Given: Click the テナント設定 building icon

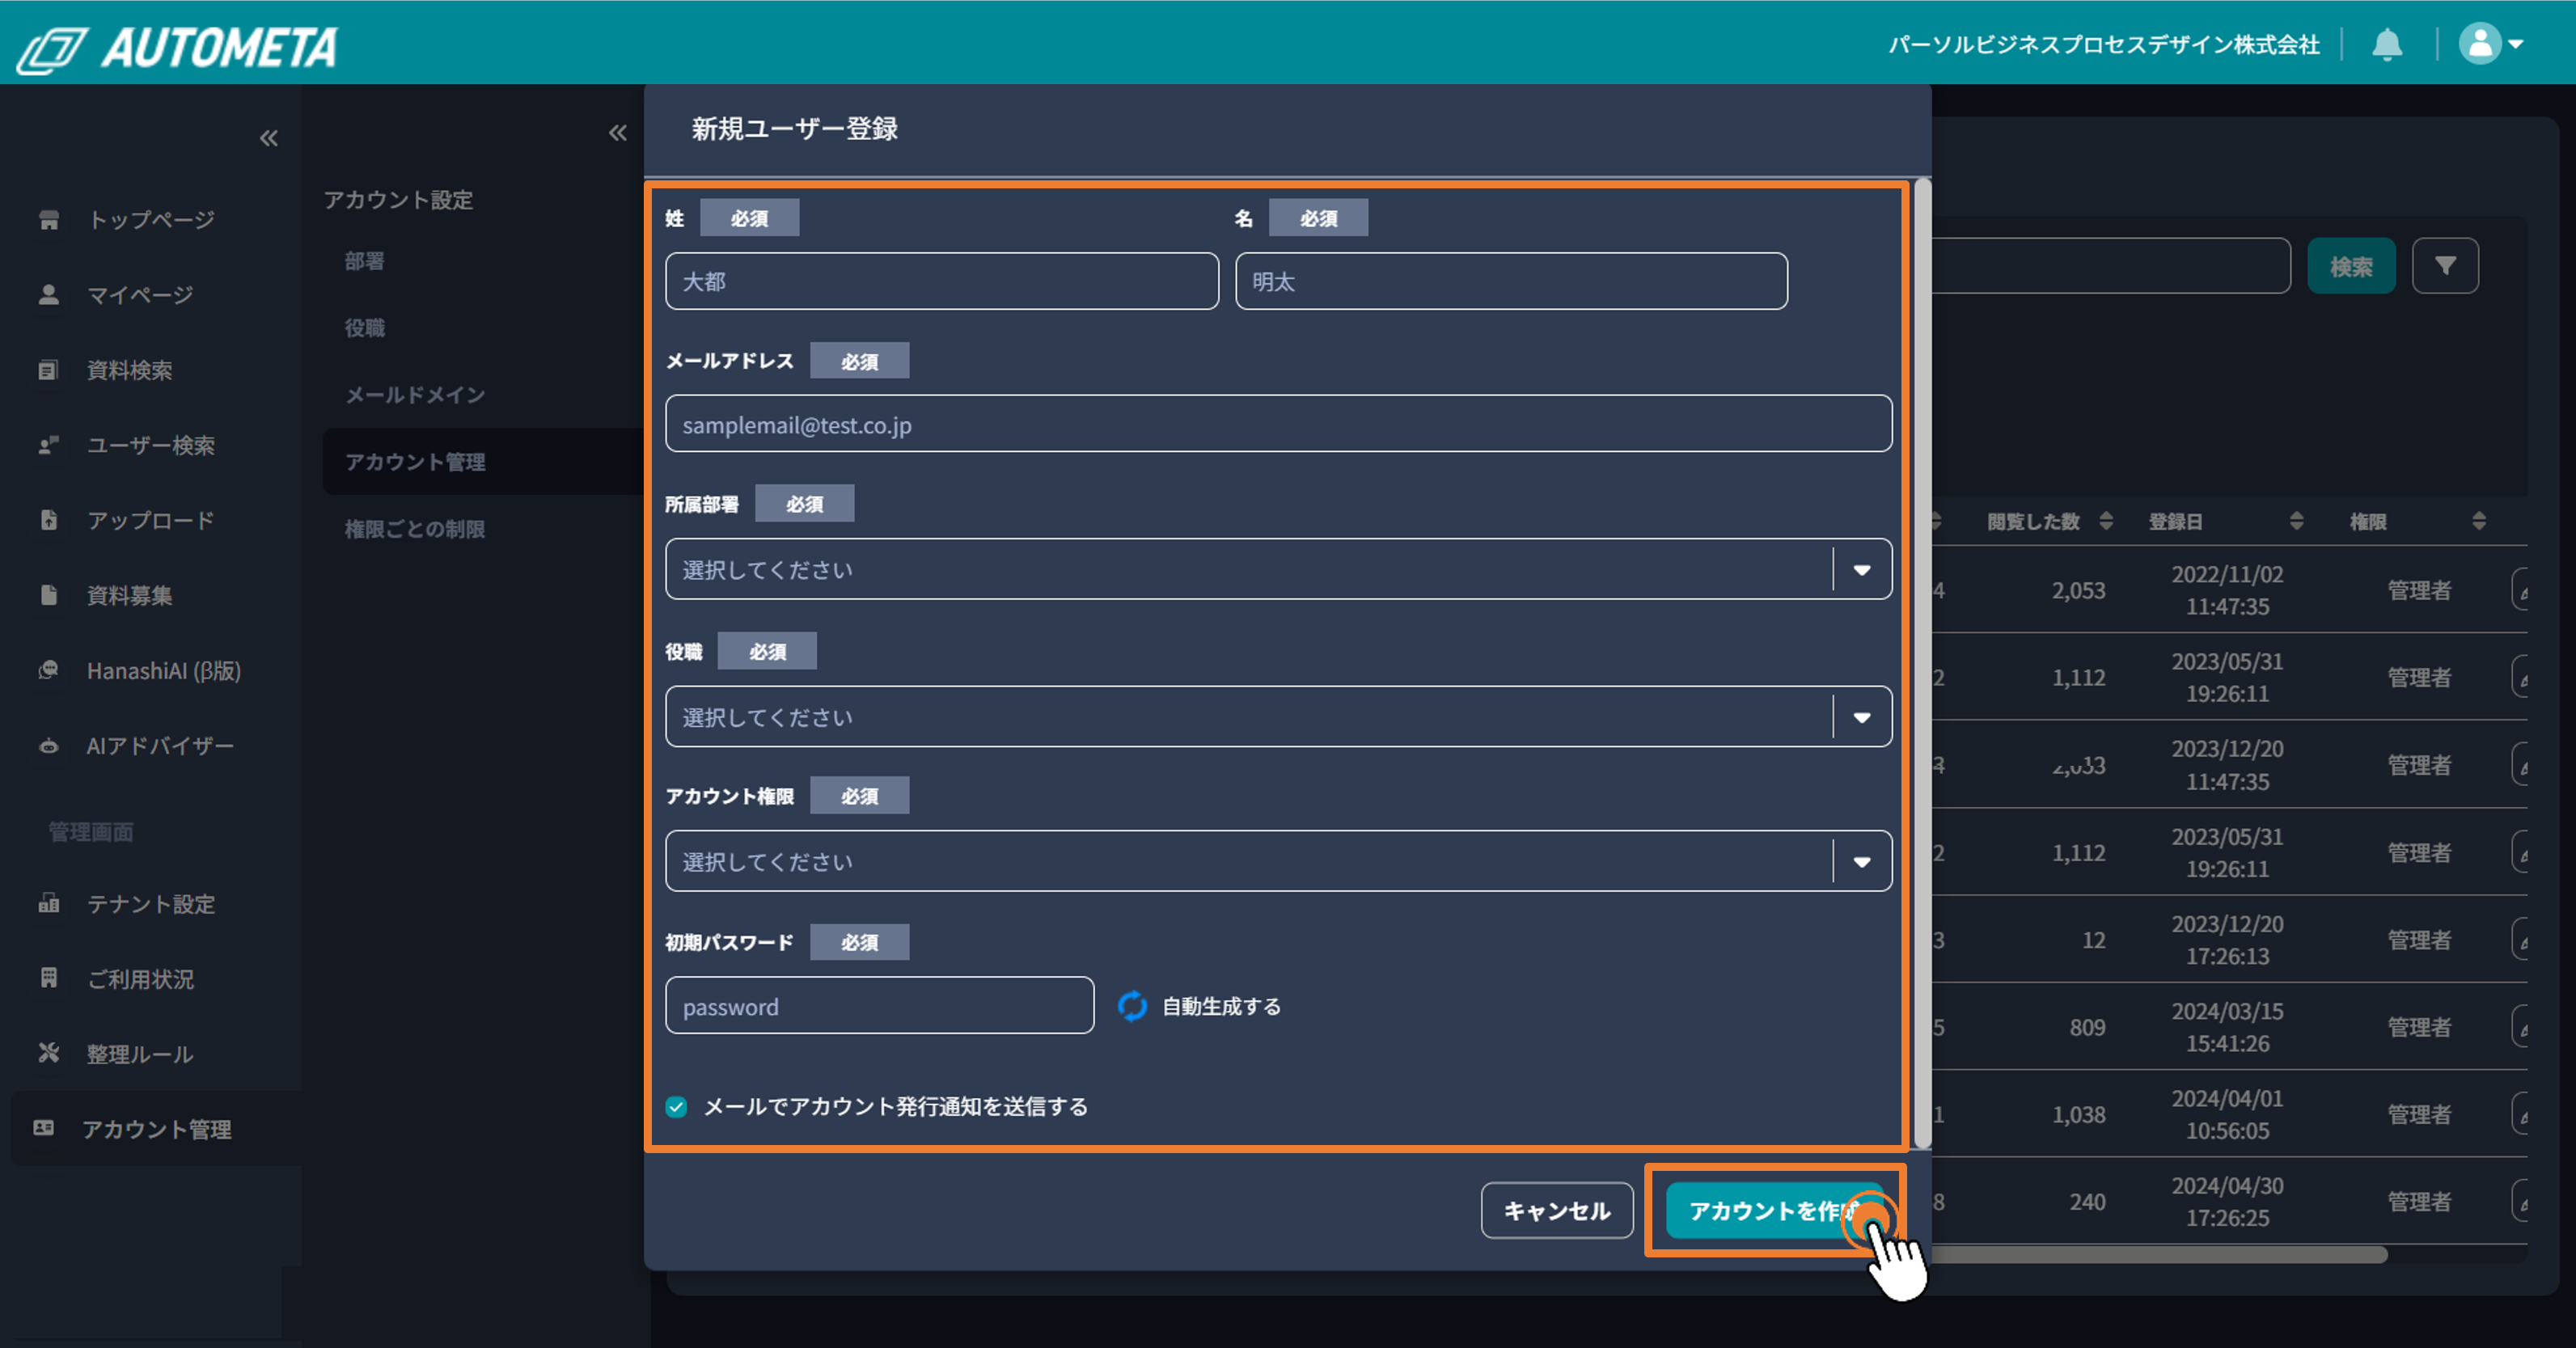Looking at the screenshot, I should click(48, 903).
